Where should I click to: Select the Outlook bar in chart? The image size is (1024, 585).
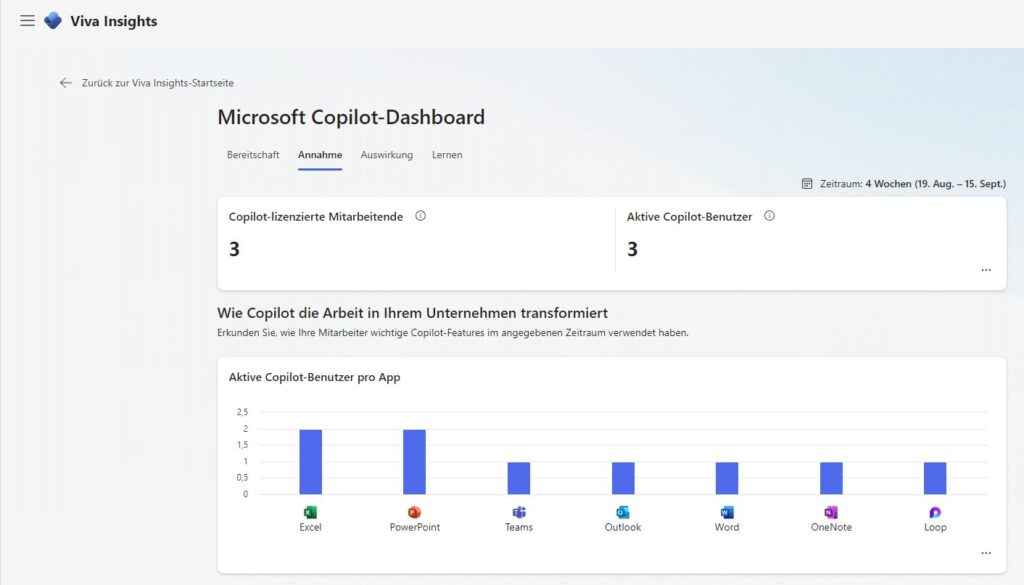pyautogui.click(x=623, y=478)
